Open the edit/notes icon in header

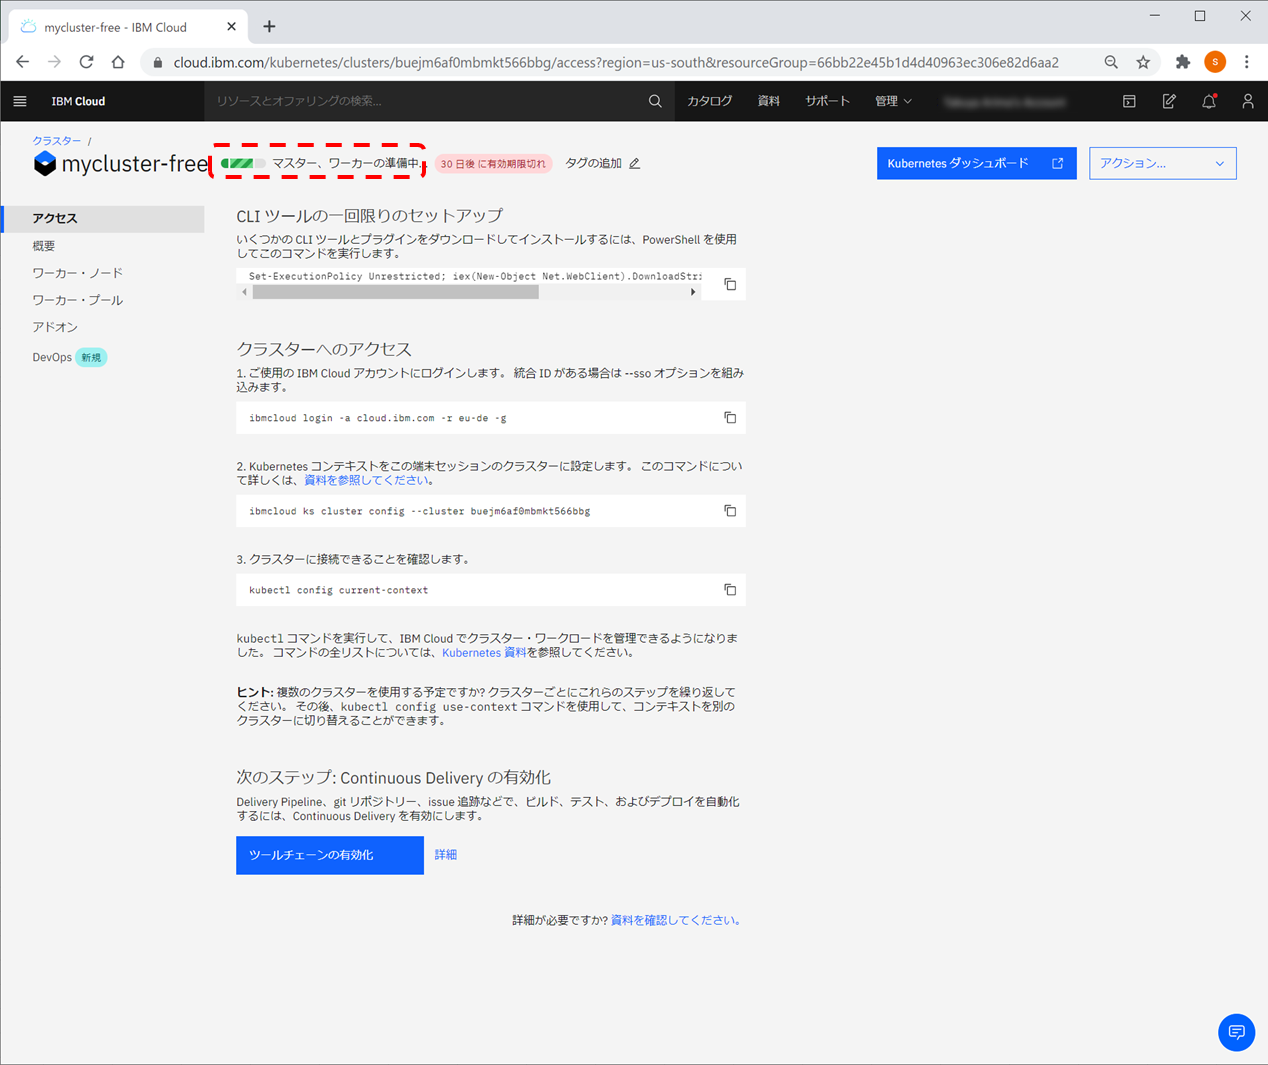pyautogui.click(x=1169, y=101)
